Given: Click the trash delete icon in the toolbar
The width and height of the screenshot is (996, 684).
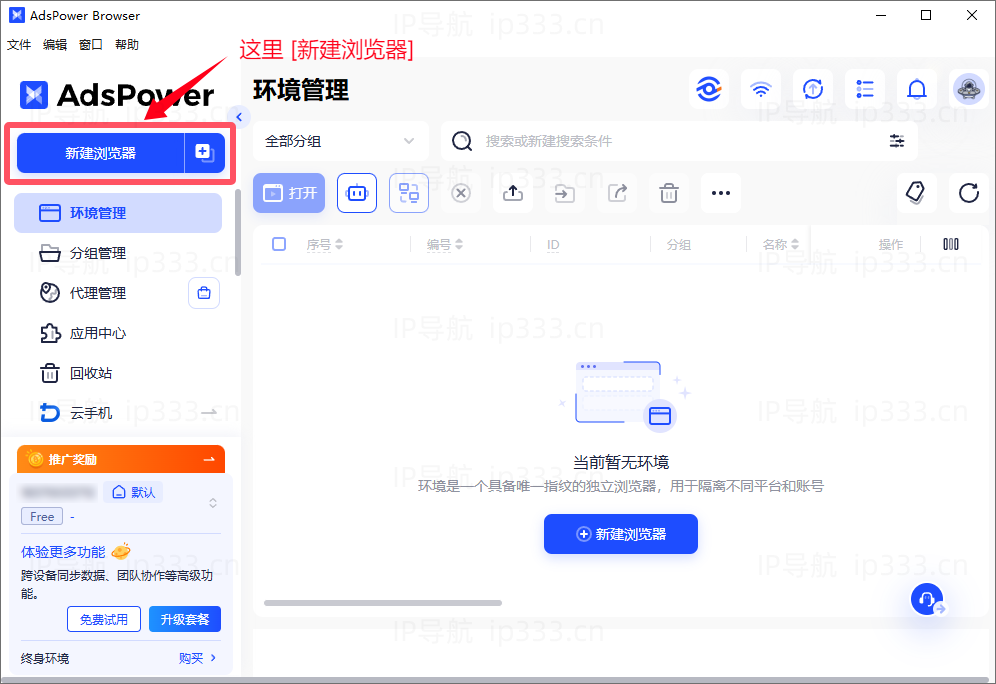Looking at the screenshot, I should [x=669, y=192].
